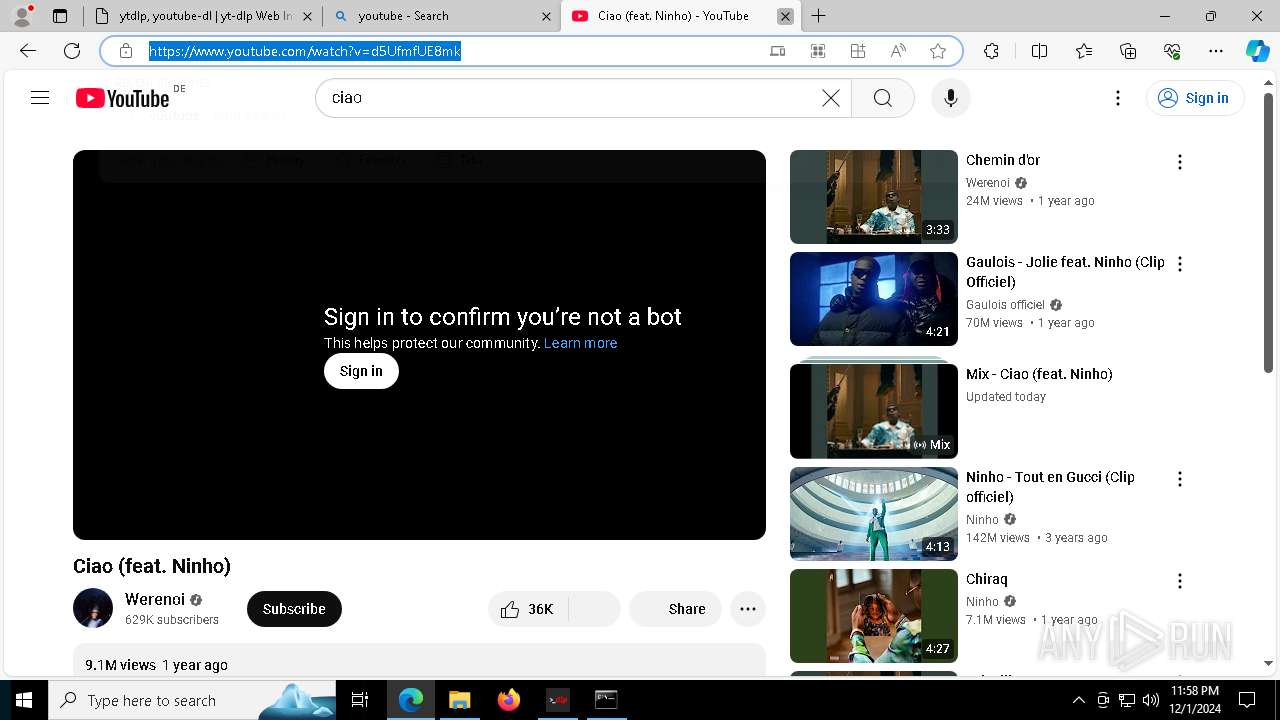Screen dimensions: 1280x720
Task: Open Task View on the taskbar
Action: click(360, 700)
